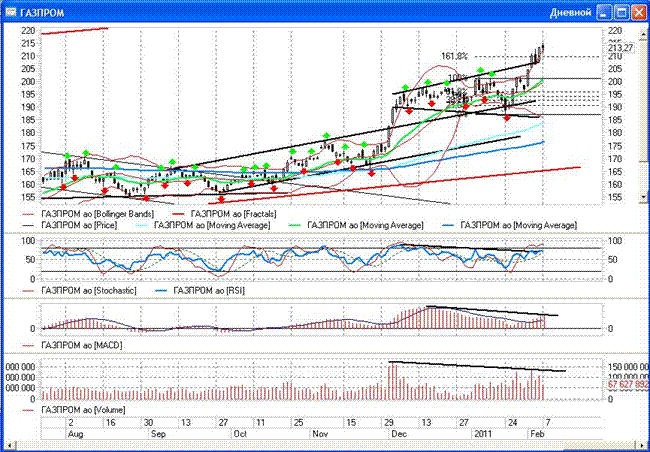Click the ГАЗПРОМ title text
650x452 pixels.
(41, 13)
